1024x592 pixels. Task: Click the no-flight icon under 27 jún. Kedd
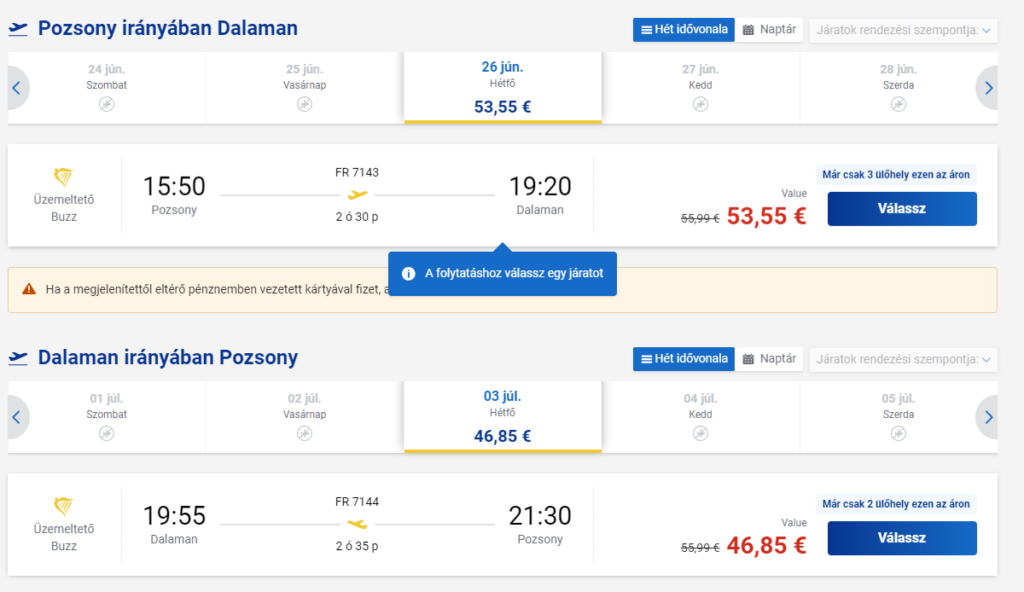[700, 104]
